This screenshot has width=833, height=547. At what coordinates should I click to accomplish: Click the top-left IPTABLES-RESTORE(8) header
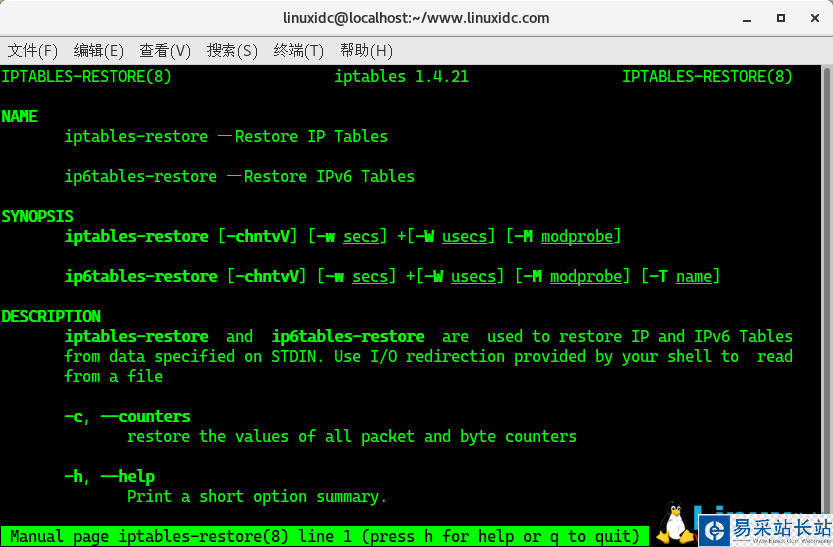click(86, 76)
